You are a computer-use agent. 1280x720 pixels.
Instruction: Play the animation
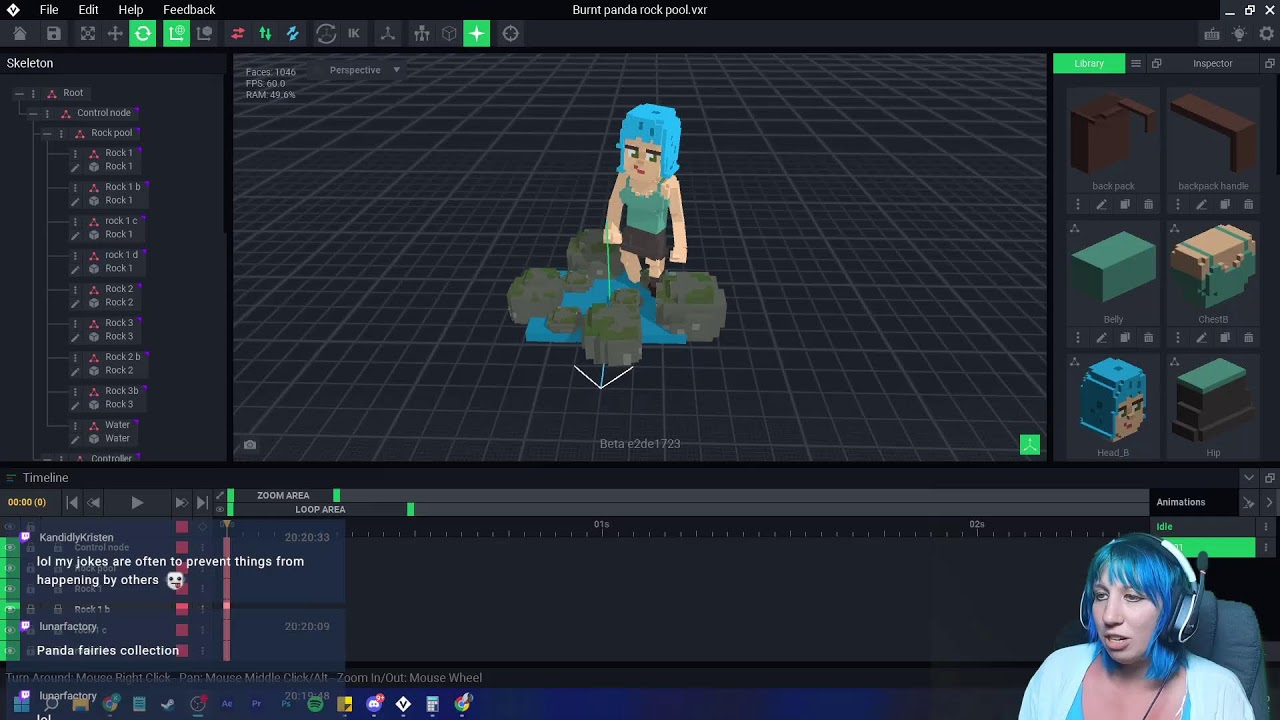click(x=137, y=503)
